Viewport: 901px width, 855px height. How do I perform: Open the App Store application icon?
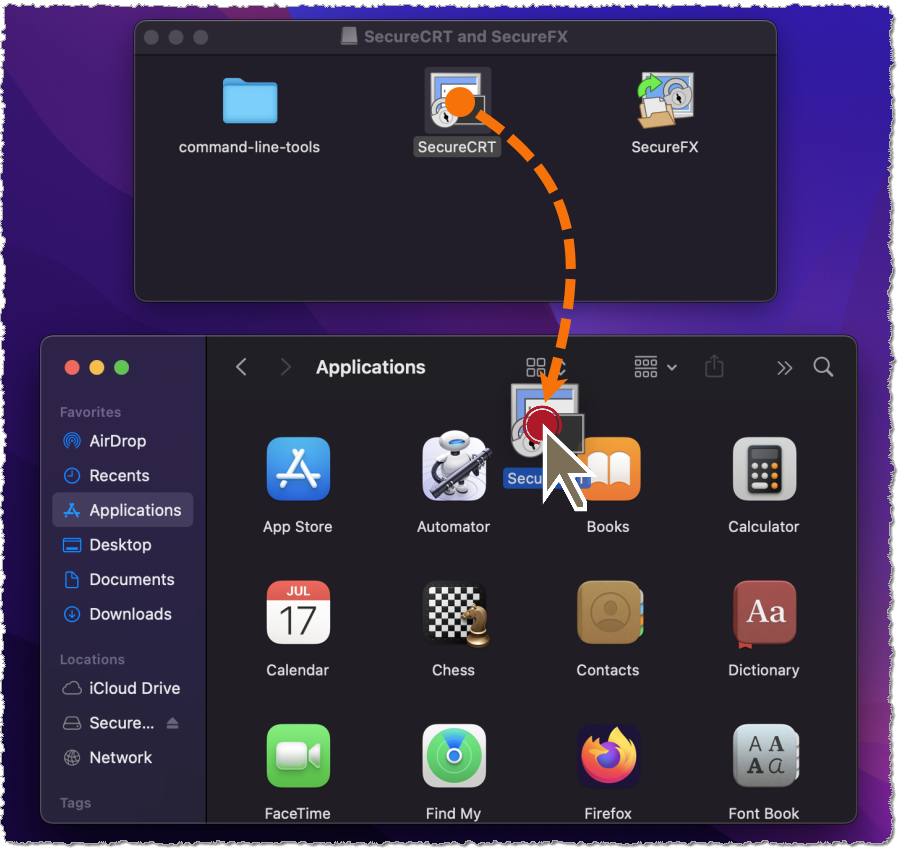click(298, 469)
